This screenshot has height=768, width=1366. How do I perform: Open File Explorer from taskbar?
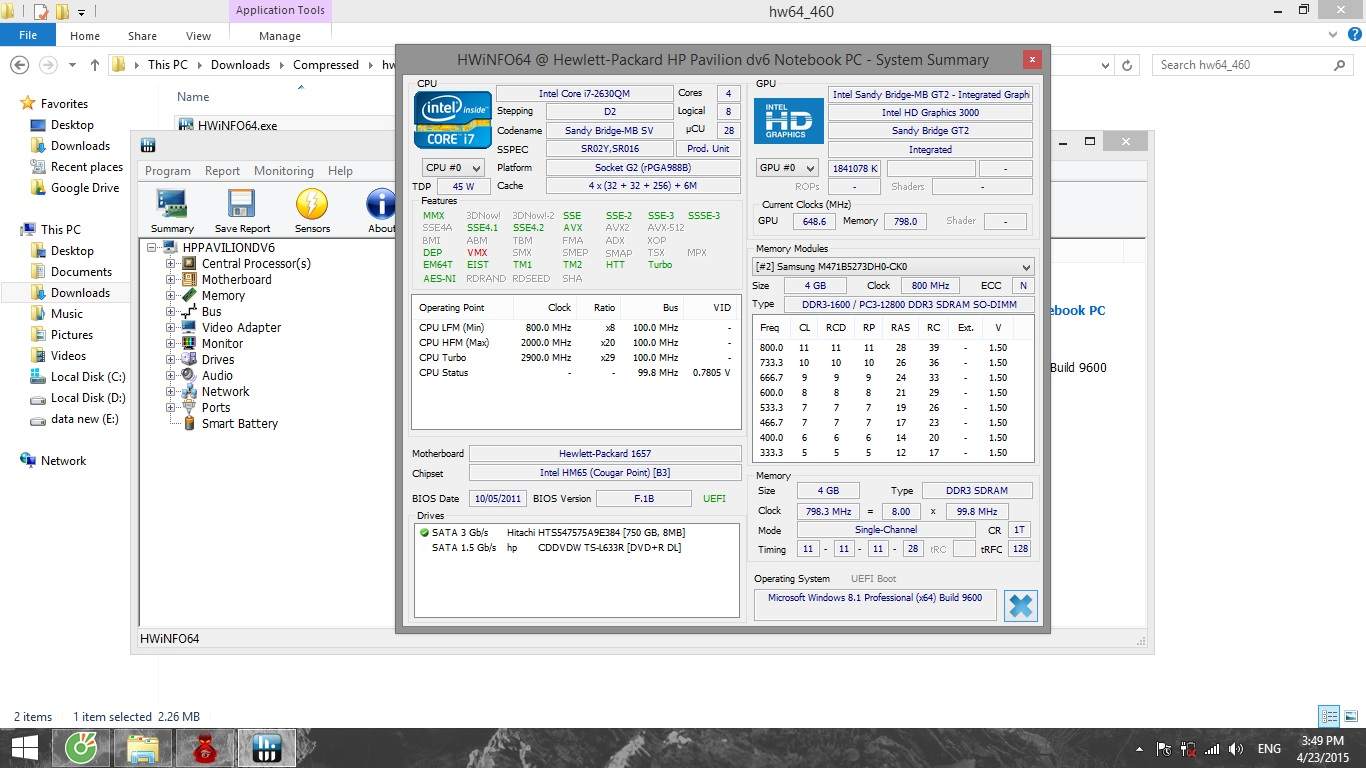click(143, 748)
